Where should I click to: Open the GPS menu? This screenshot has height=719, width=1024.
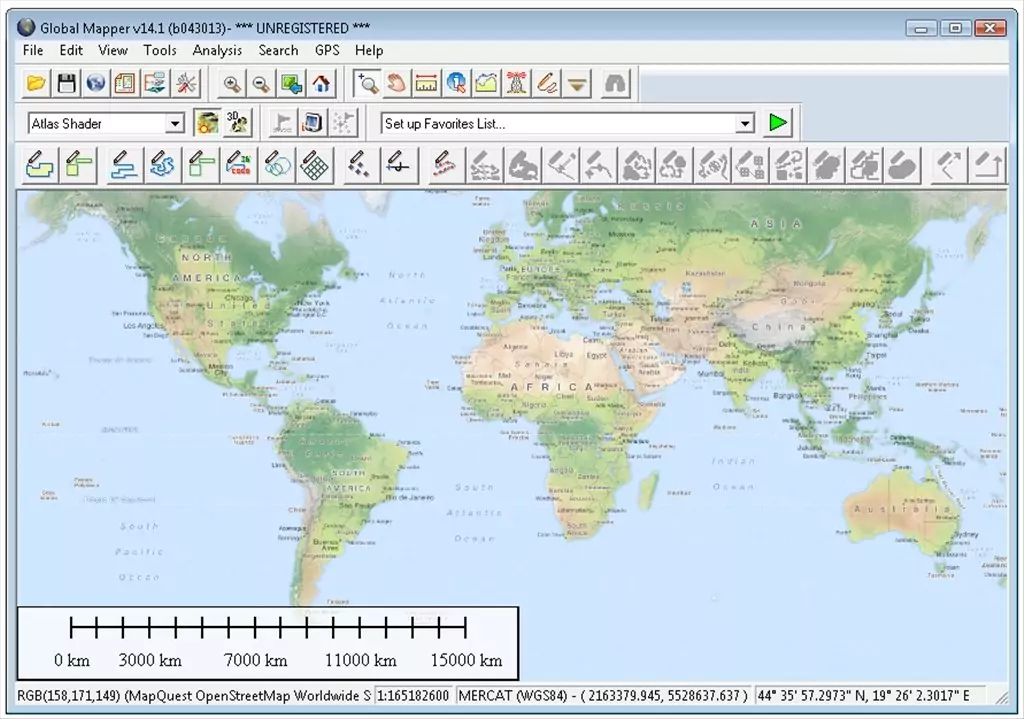coord(327,50)
